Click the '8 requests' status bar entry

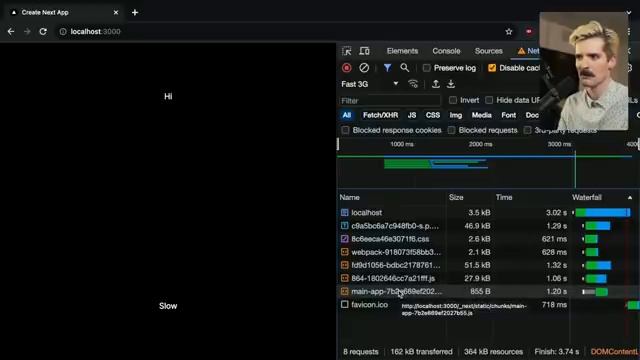pos(361,351)
